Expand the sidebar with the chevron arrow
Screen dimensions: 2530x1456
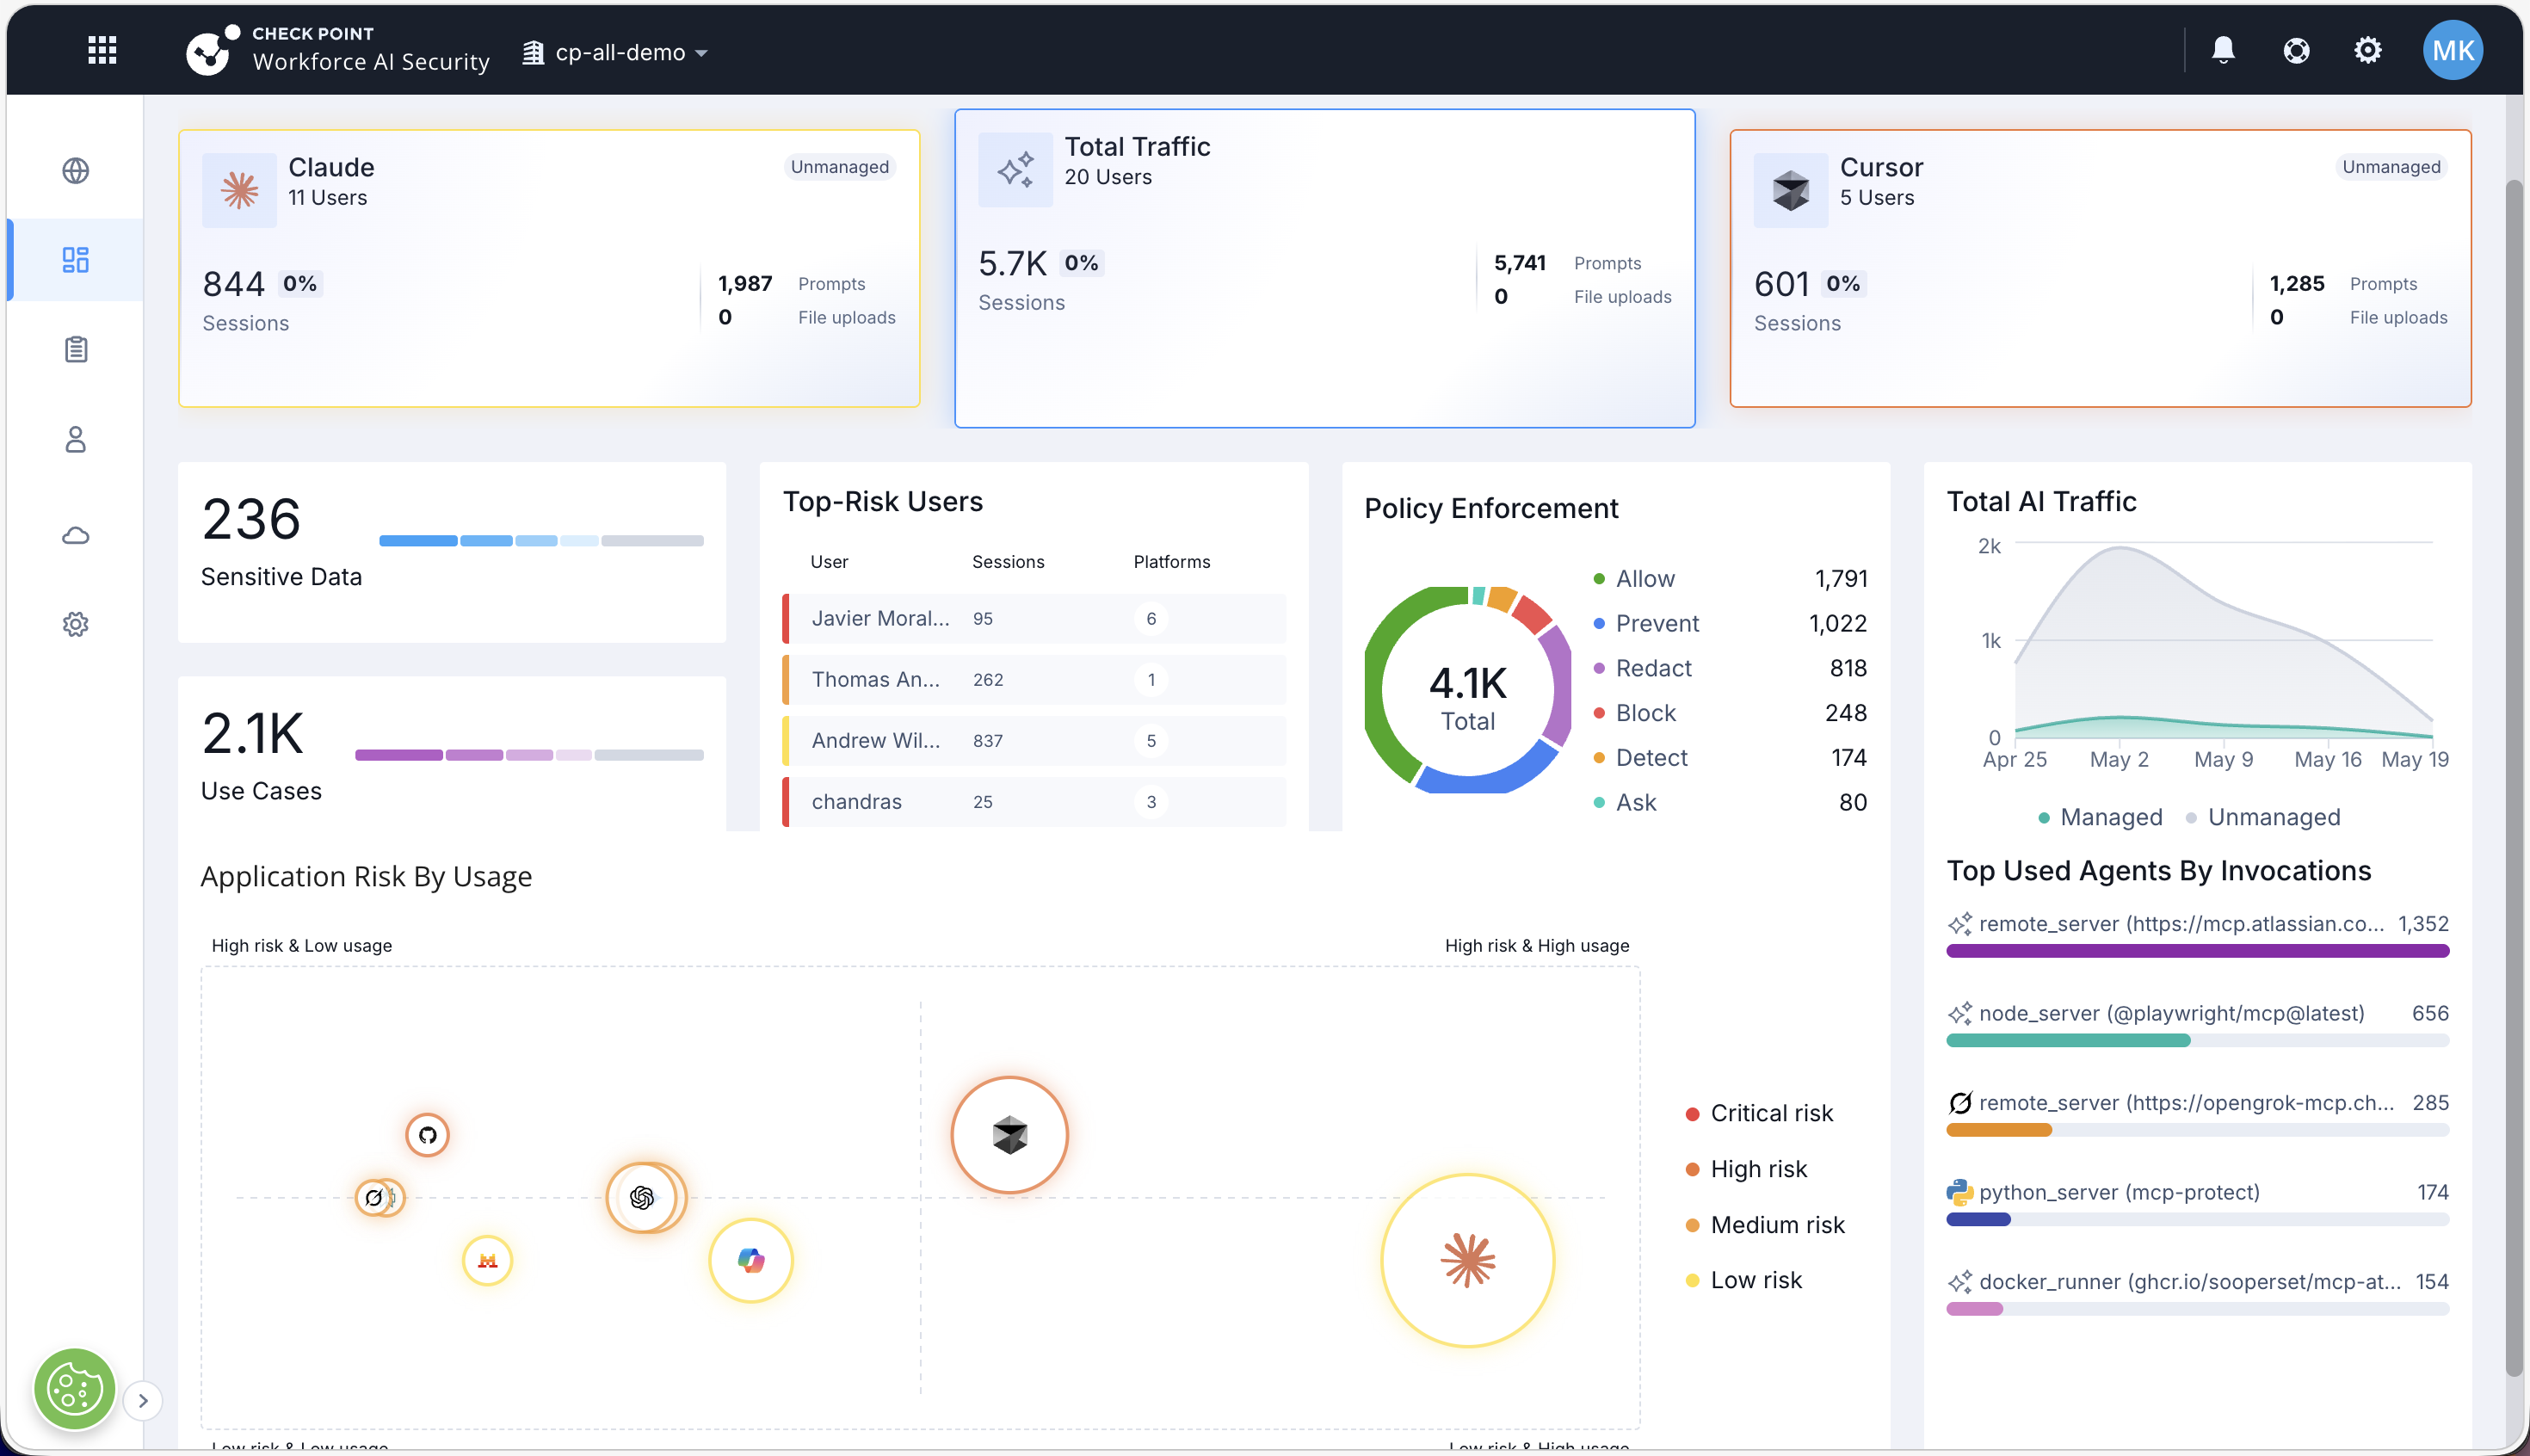tap(143, 1400)
